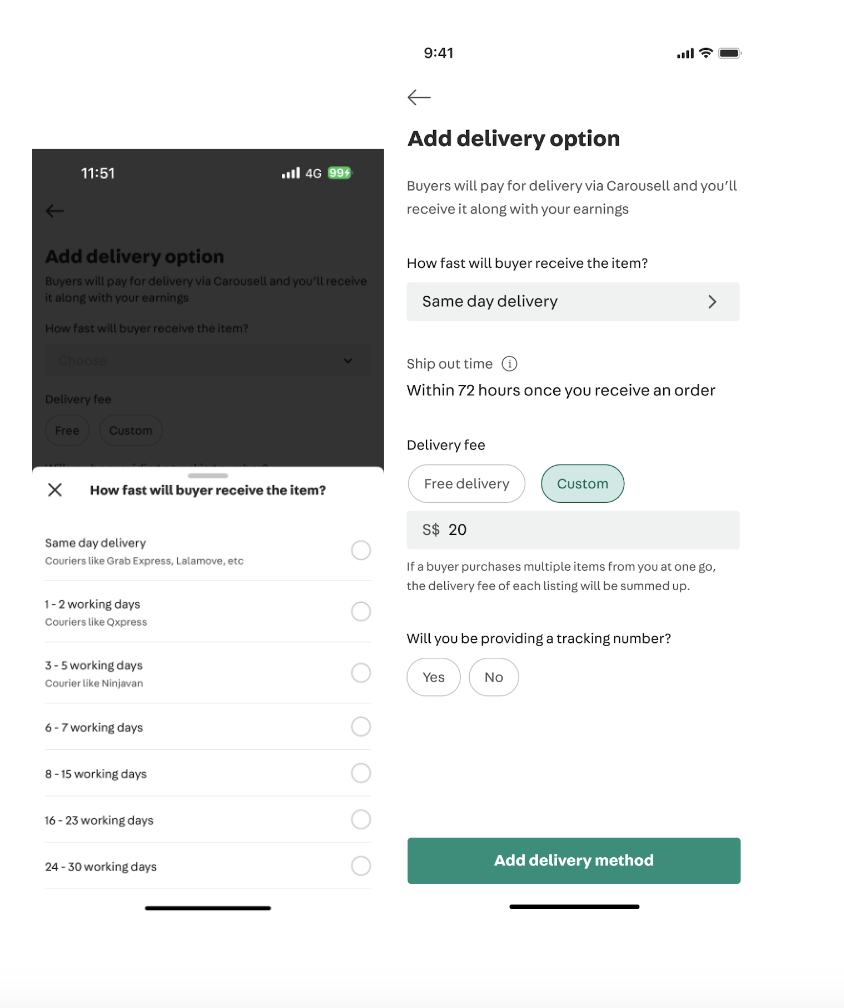The height and width of the screenshot is (1008, 844).
Task: Choose Free delivery fee option
Action: [x=467, y=483]
